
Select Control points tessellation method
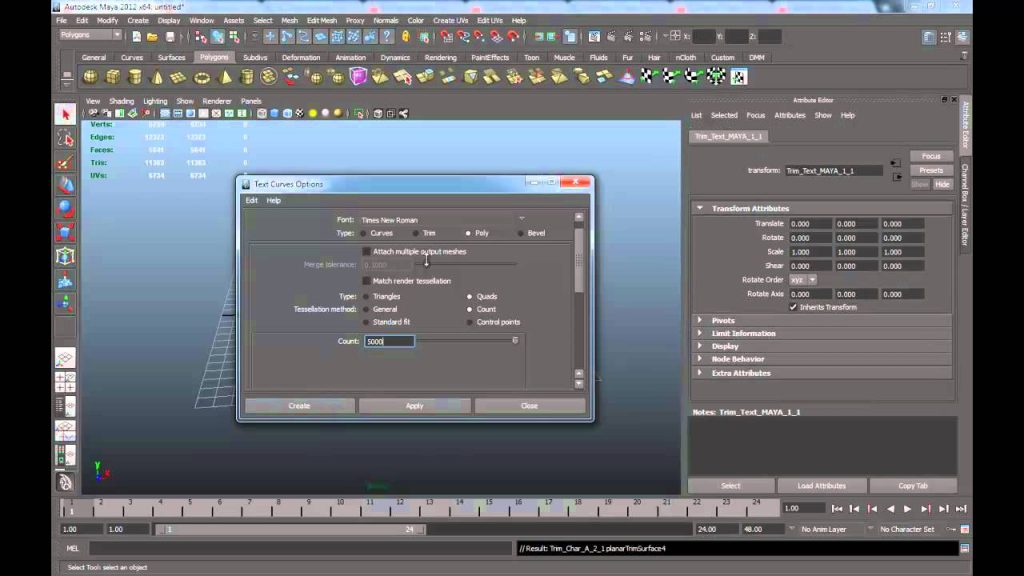tap(470, 322)
